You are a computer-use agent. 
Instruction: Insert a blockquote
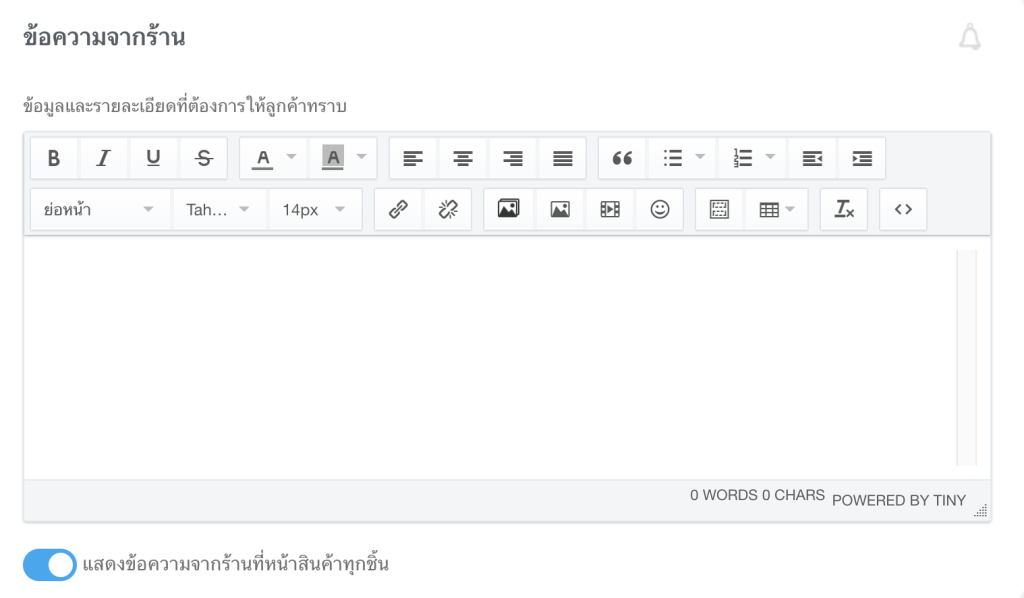coord(622,158)
